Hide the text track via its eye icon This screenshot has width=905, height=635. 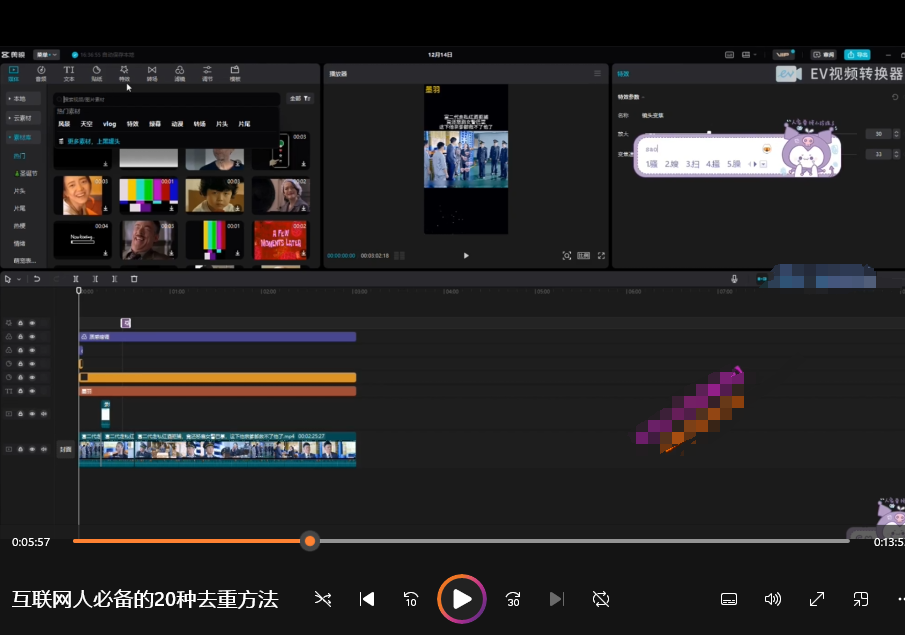tap(32, 391)
